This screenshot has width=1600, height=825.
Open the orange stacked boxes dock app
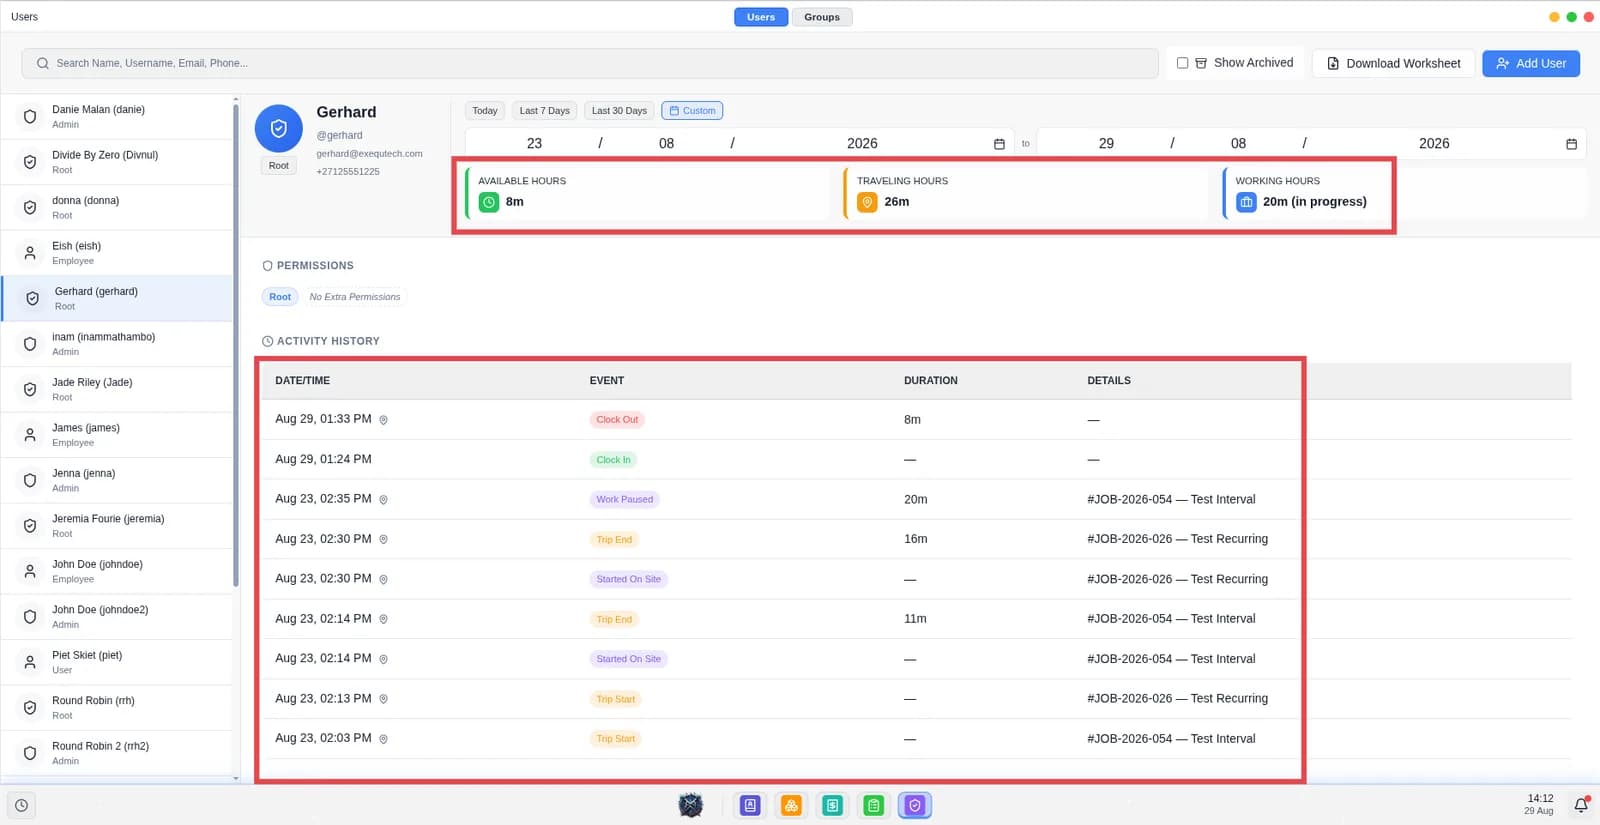[x=791, y=805]
